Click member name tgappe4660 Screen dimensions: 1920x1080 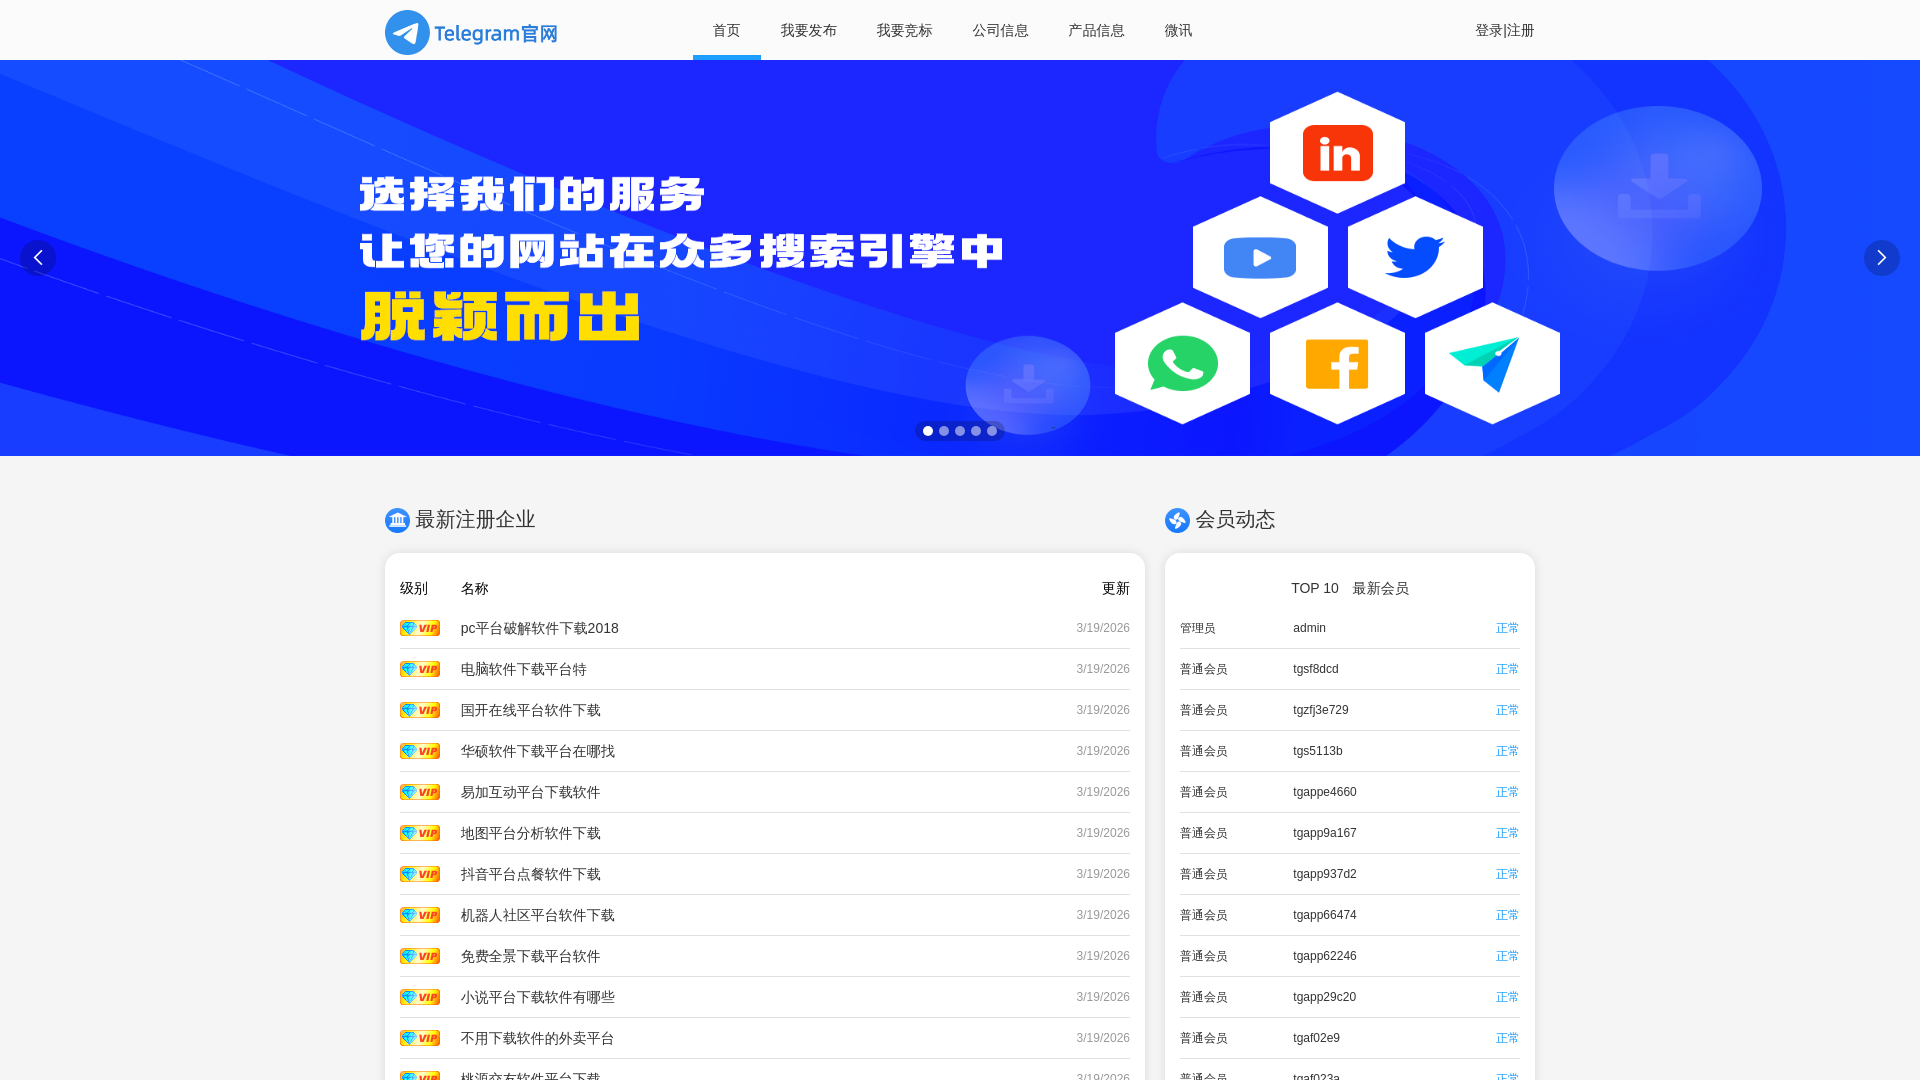click(x=1325, y=792)
